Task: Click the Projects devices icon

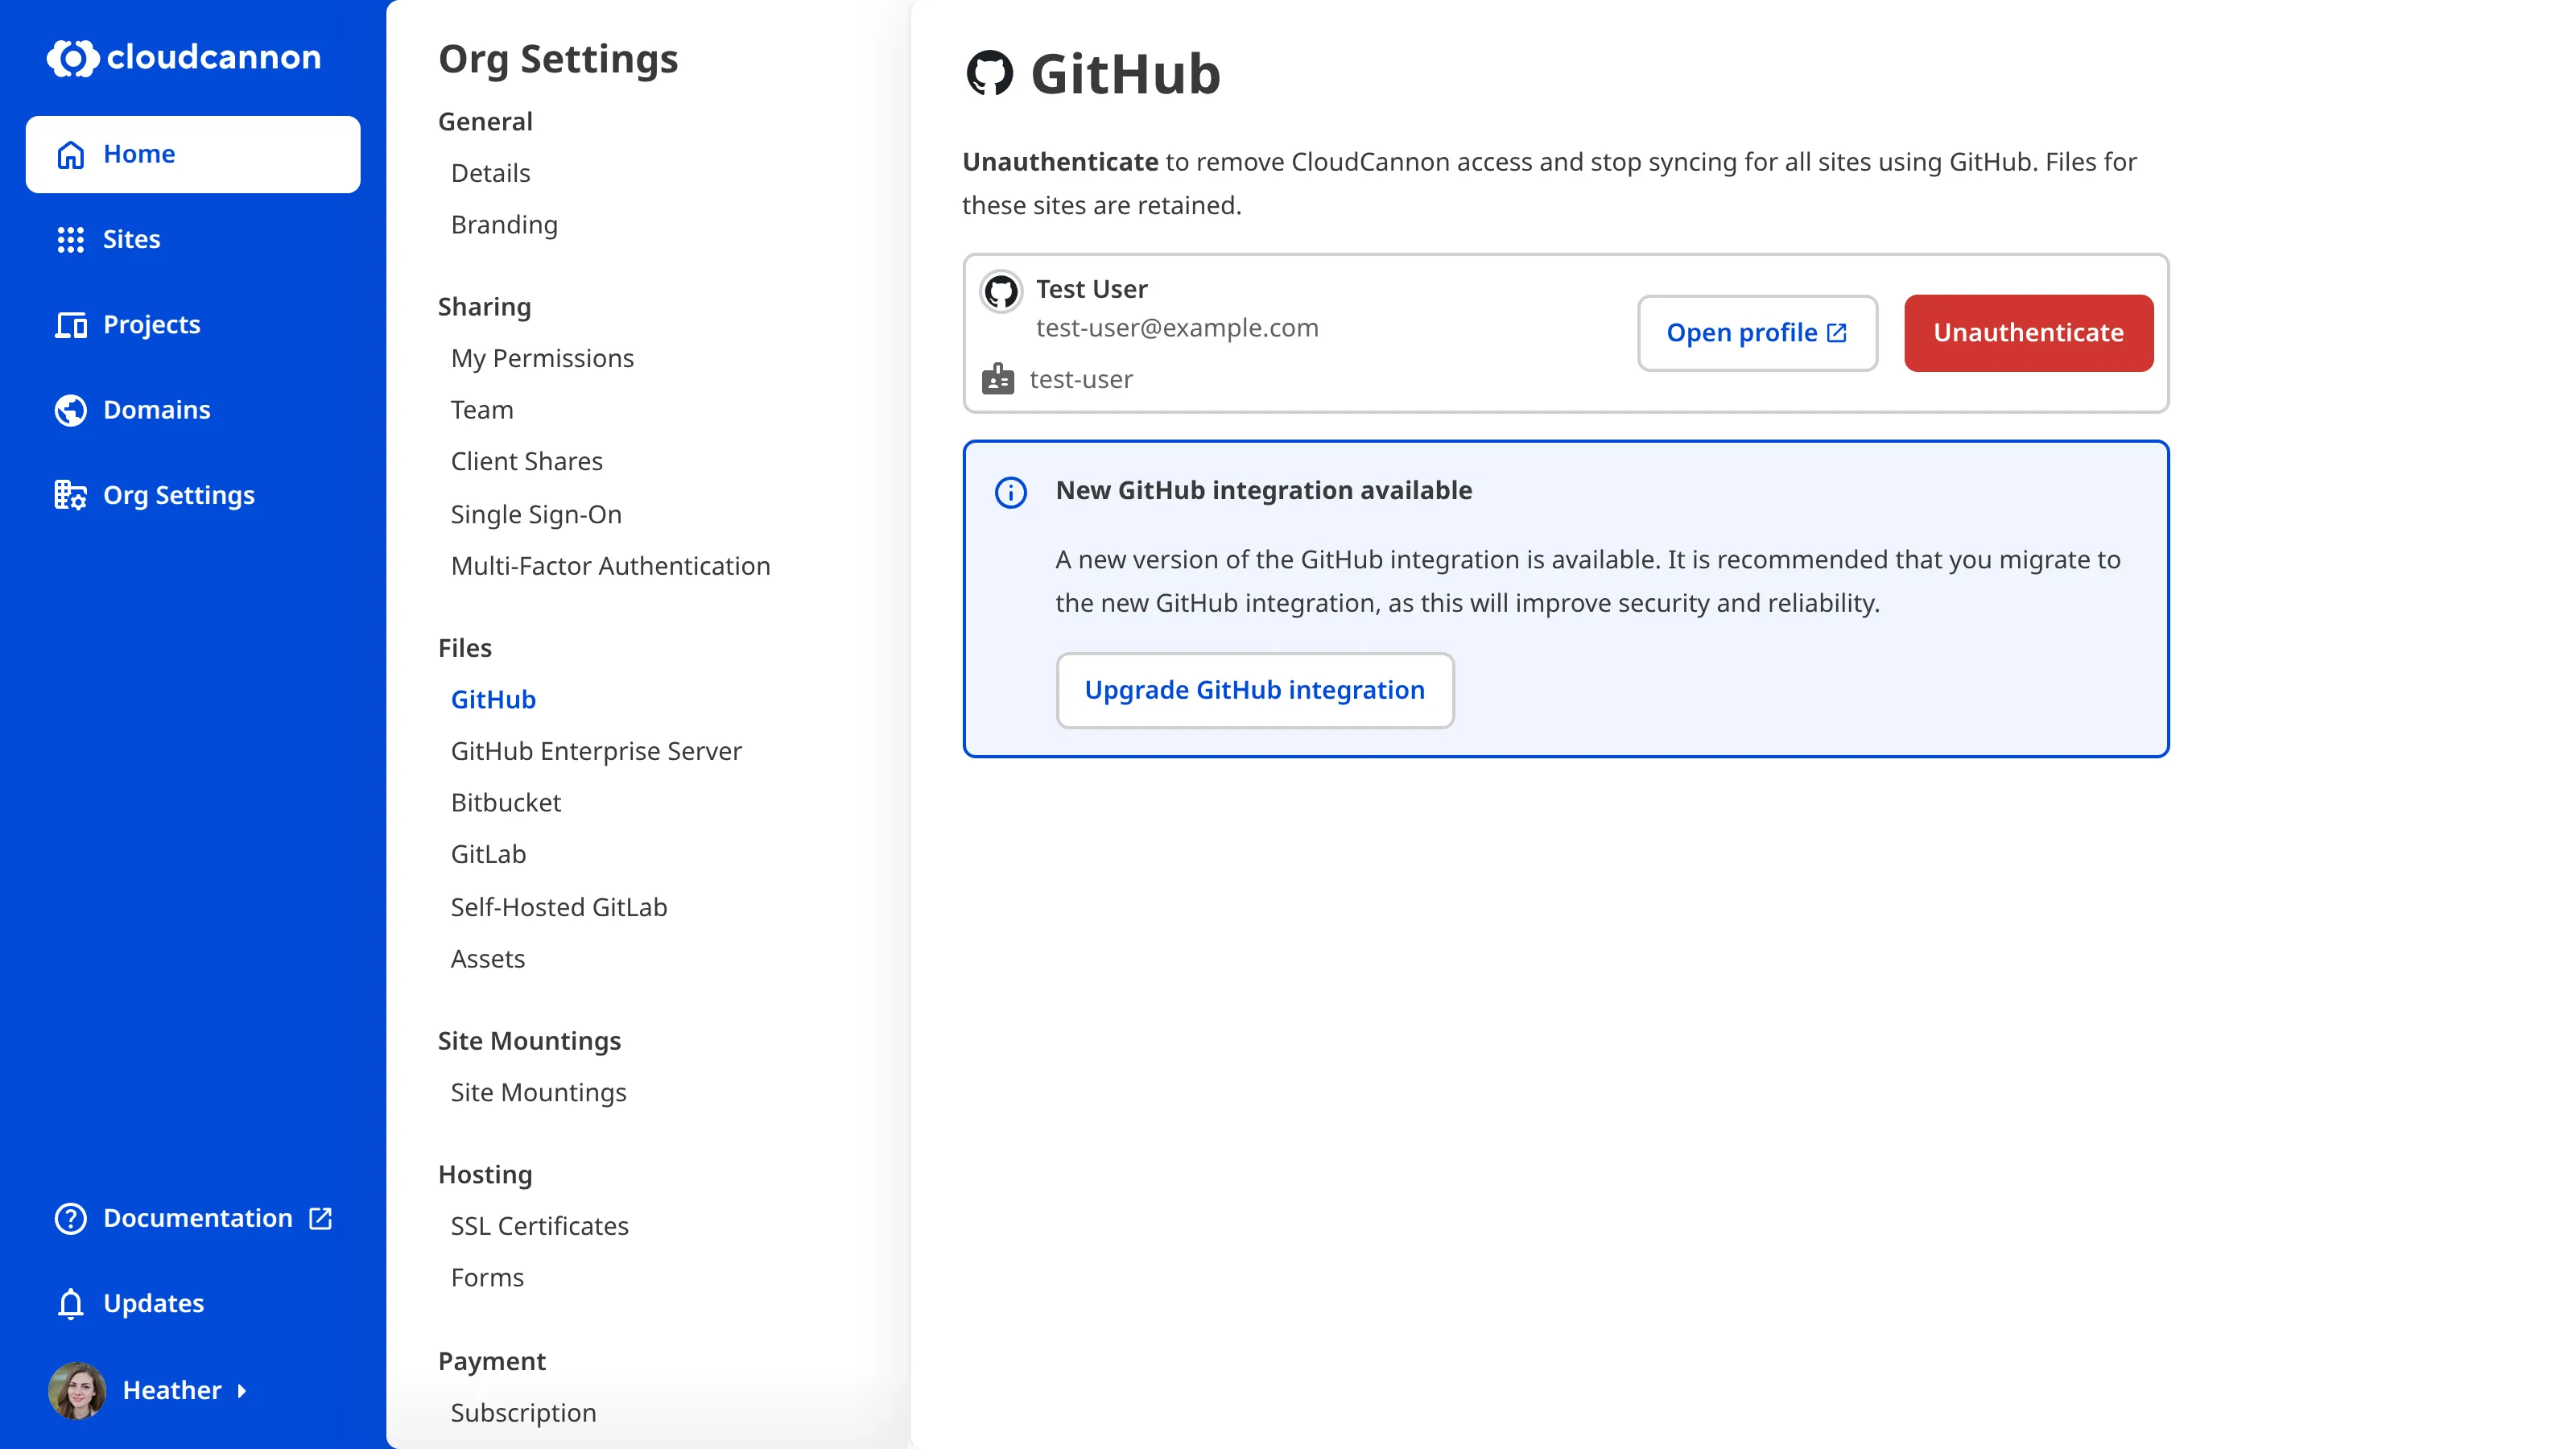Action: click(x=71, y=325)
